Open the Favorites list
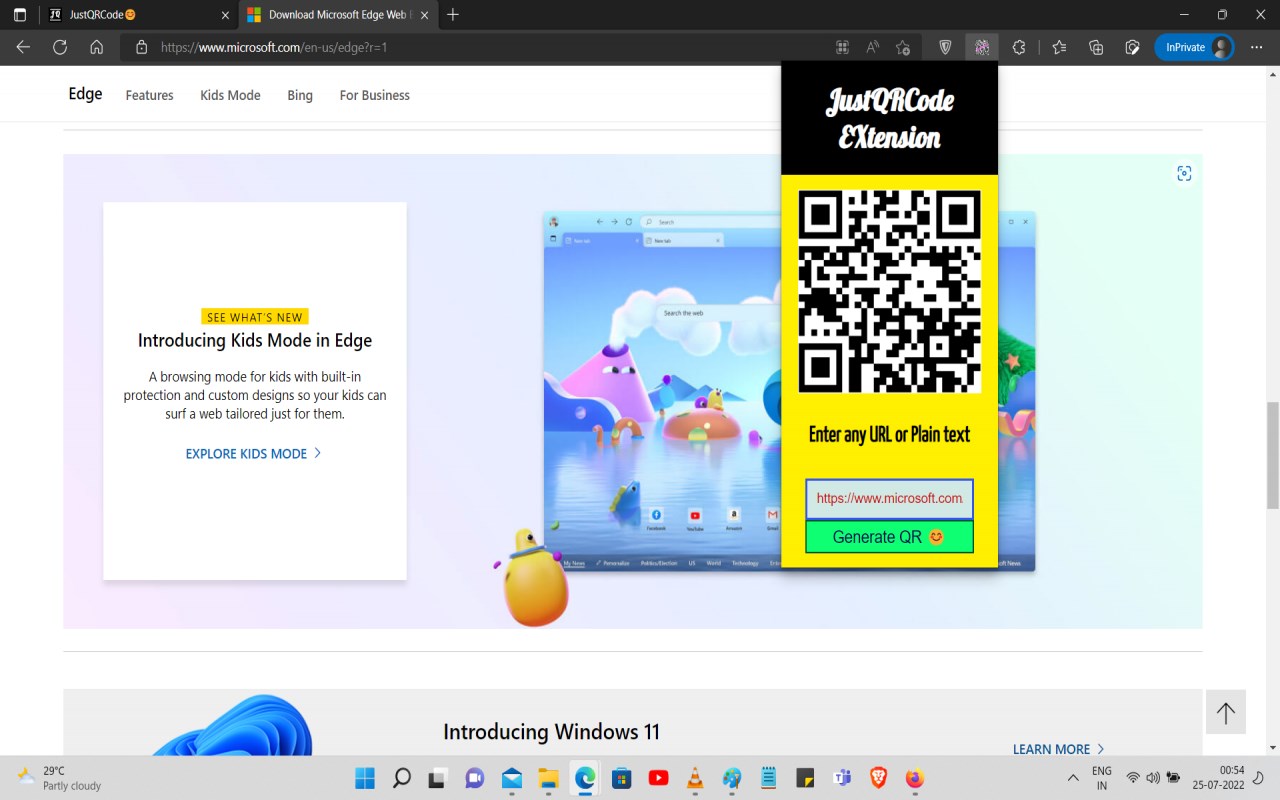The height and width of the screenshot is (800, 1280). pyautogui.click(x=1059, y=47)
